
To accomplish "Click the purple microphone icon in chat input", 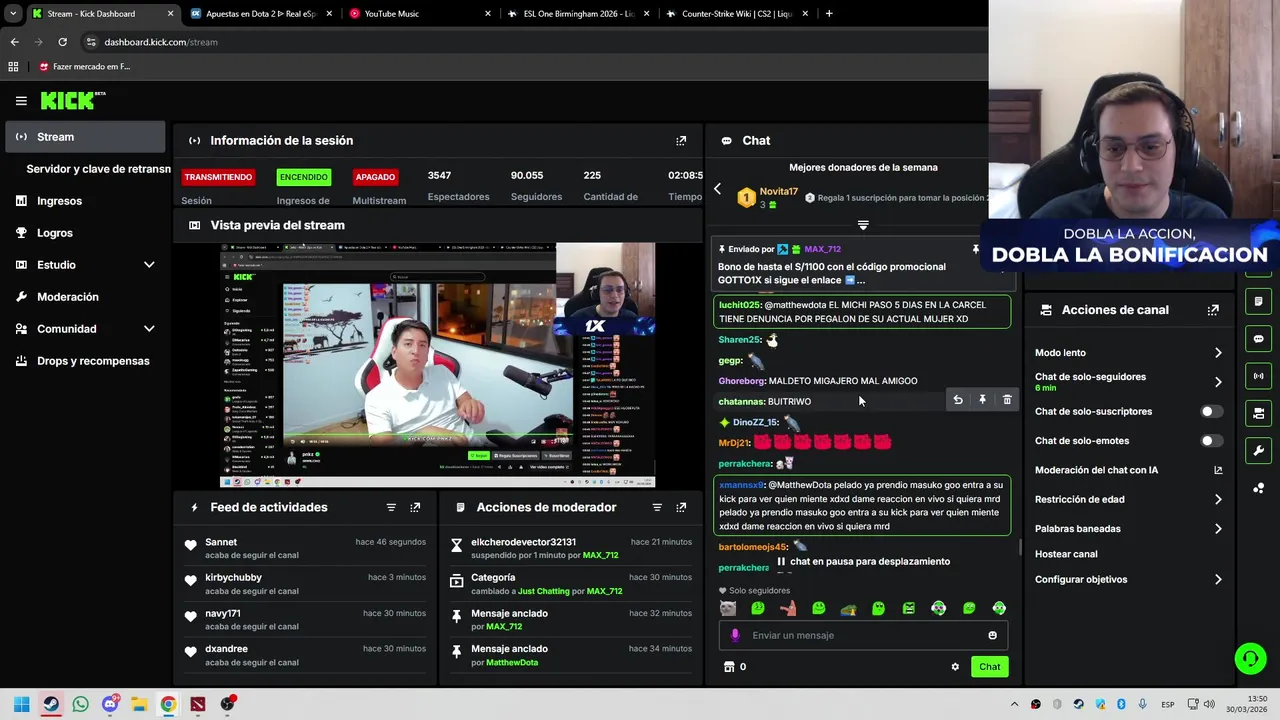I will click(x=735, y=635).
